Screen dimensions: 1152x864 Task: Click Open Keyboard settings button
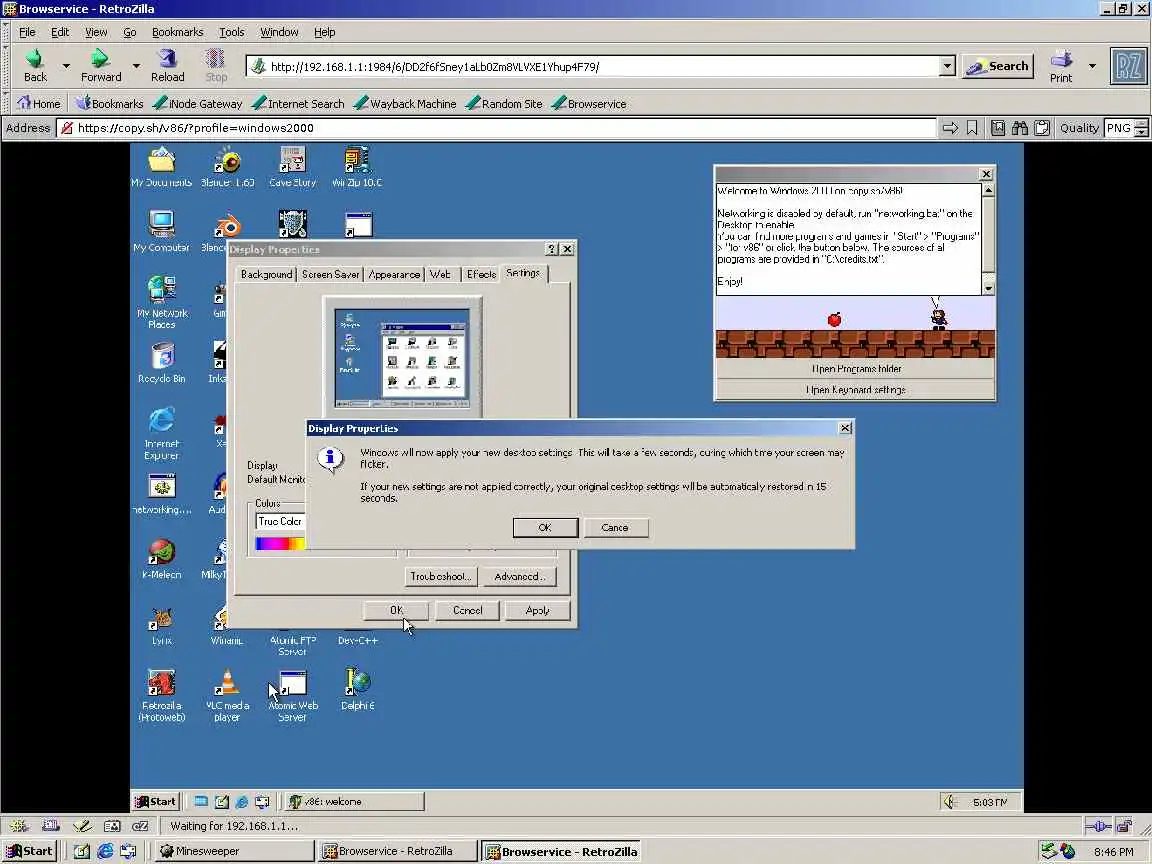click(x=856, y=390)
